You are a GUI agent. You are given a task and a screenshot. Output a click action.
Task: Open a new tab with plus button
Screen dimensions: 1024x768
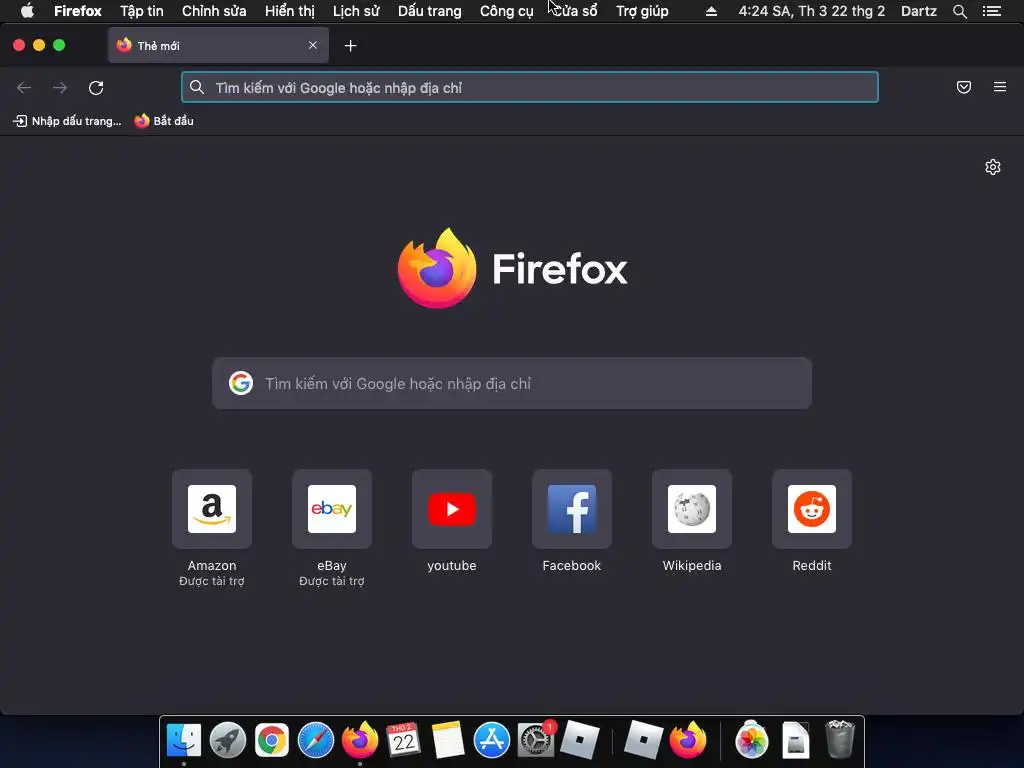[x=351, y=46]
